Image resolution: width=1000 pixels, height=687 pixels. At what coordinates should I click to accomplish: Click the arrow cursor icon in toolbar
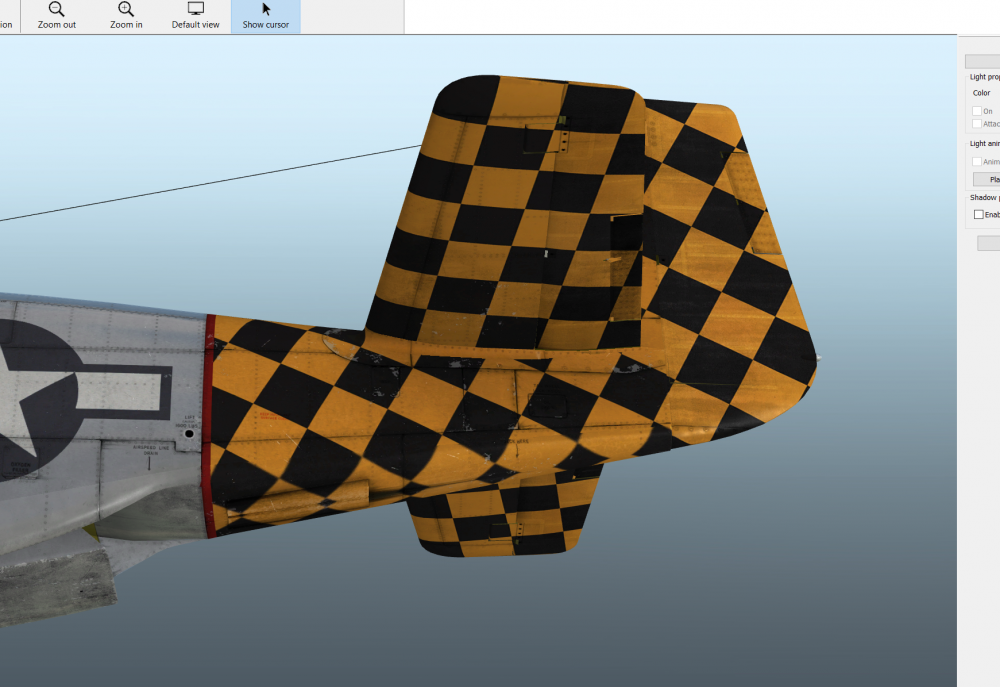point(264,9)
